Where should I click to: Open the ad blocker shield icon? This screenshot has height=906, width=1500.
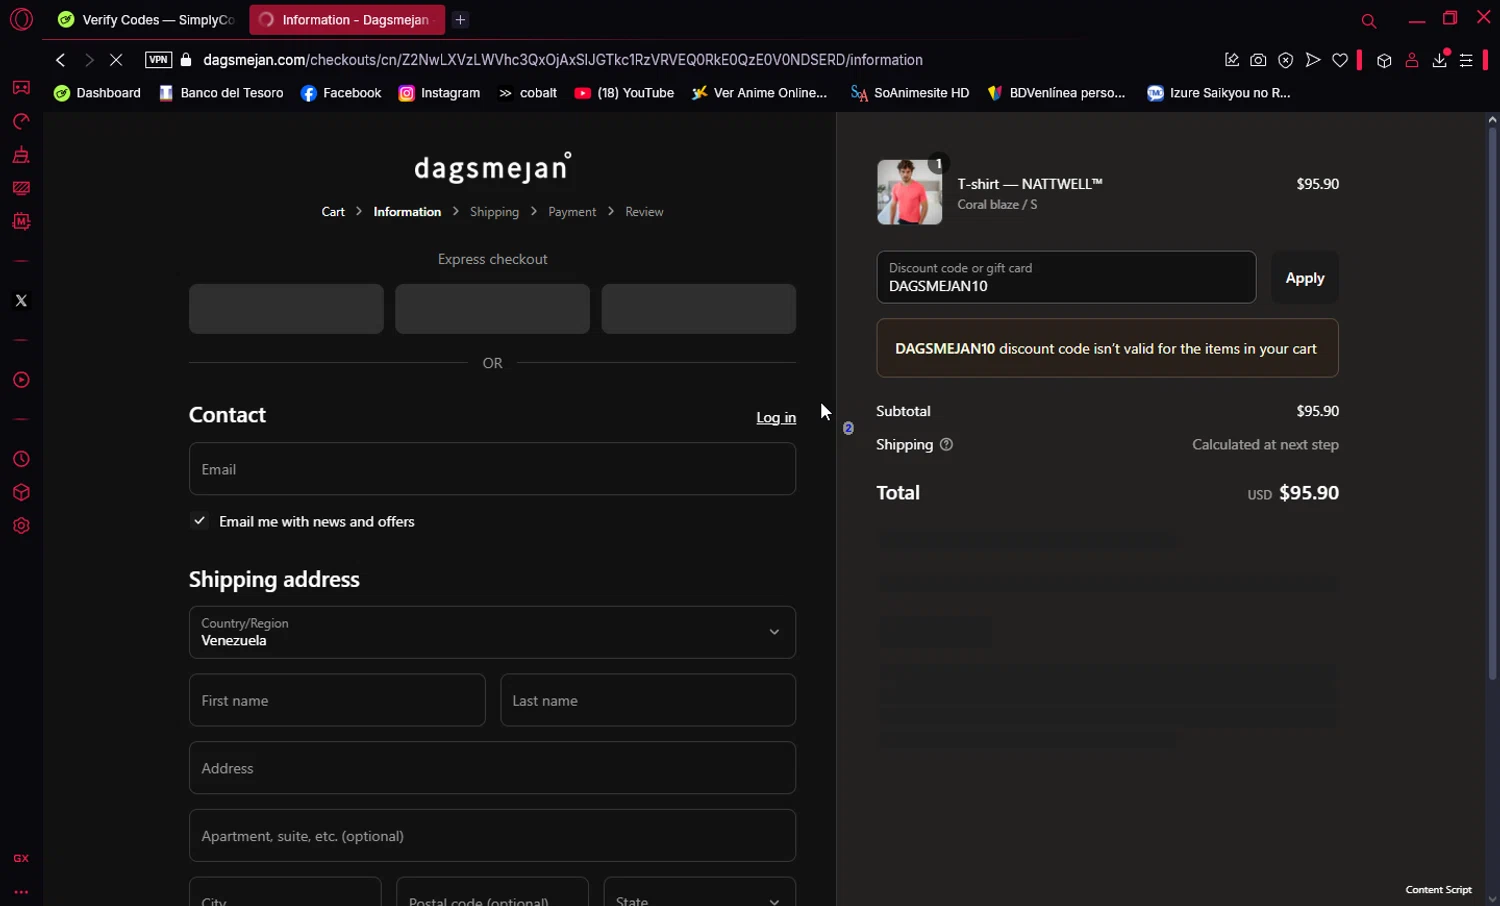1286,60
